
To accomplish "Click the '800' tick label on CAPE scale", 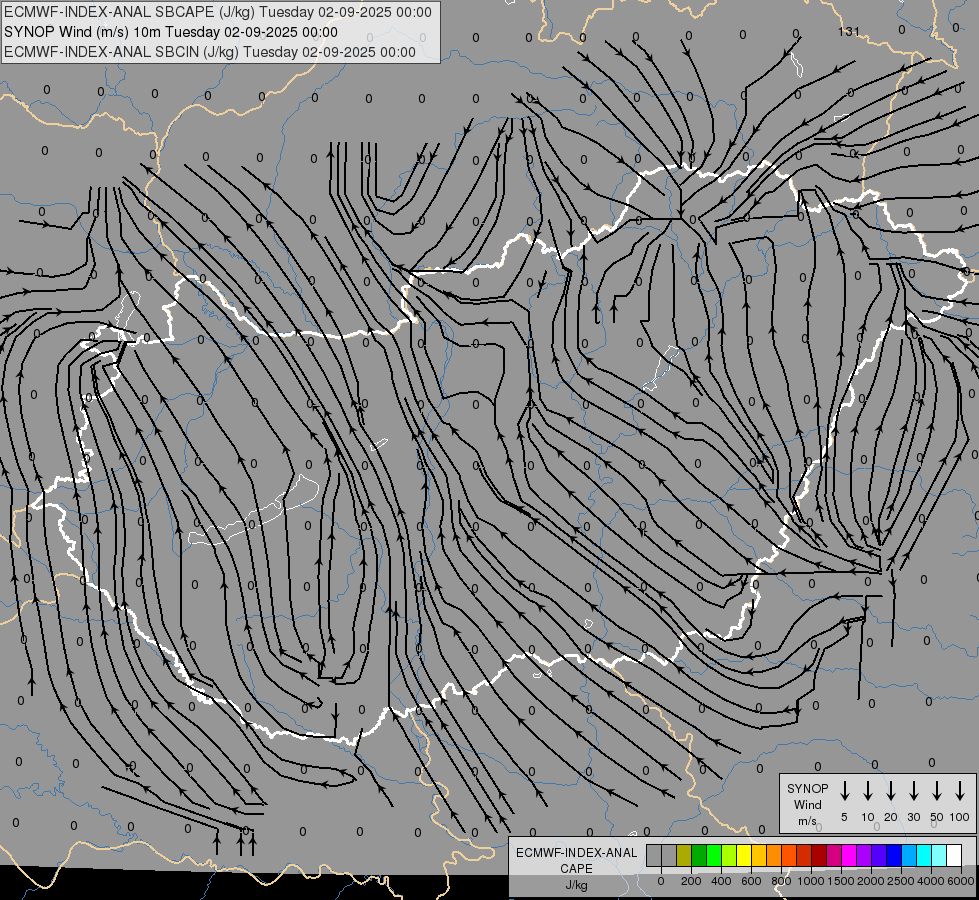I will [x=782, y=881].
